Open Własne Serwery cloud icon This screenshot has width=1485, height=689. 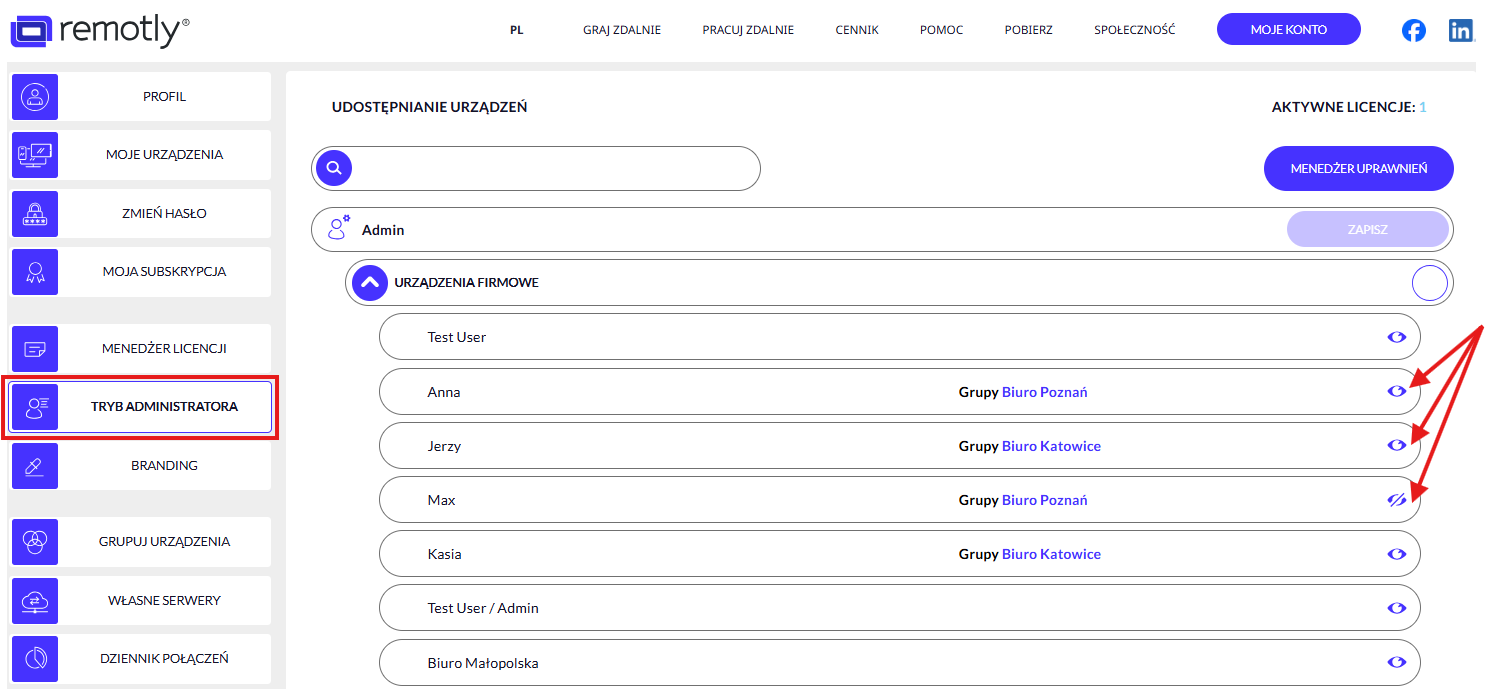coord(35,600)
